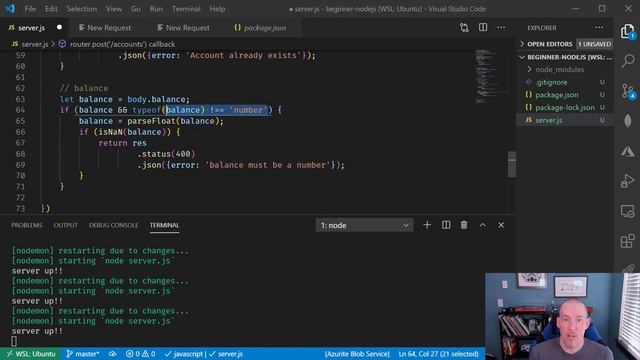
Task: Select the TERMINAL panel tab
Action: coord(164,225)
